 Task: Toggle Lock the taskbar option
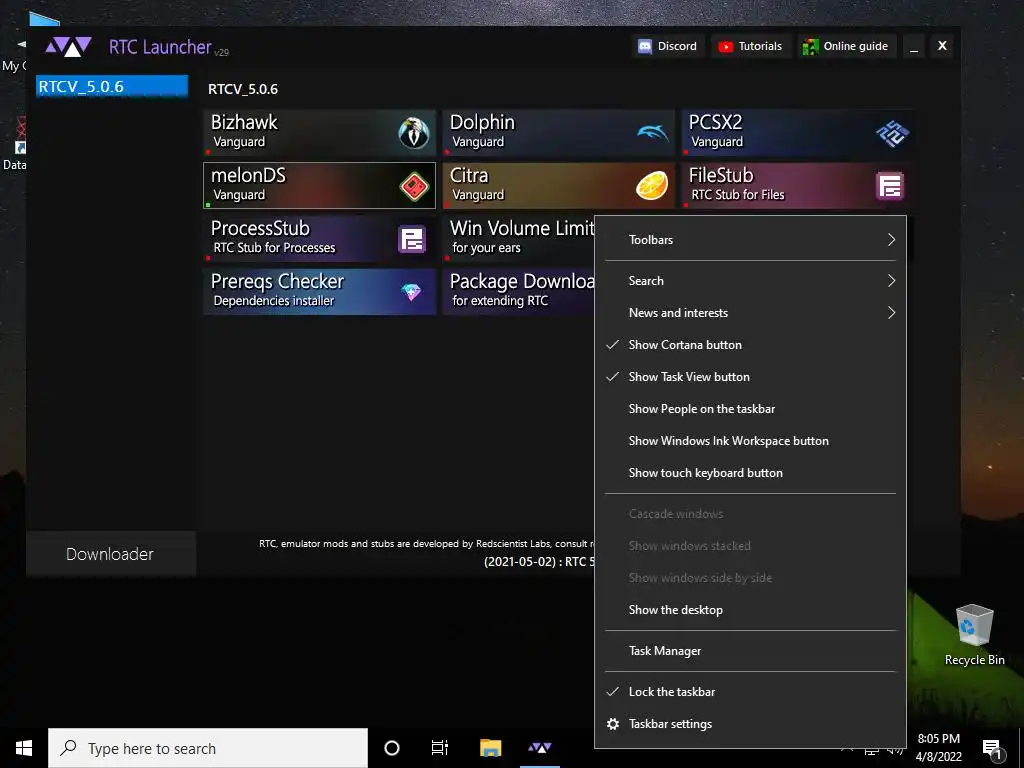coord(750,692)
